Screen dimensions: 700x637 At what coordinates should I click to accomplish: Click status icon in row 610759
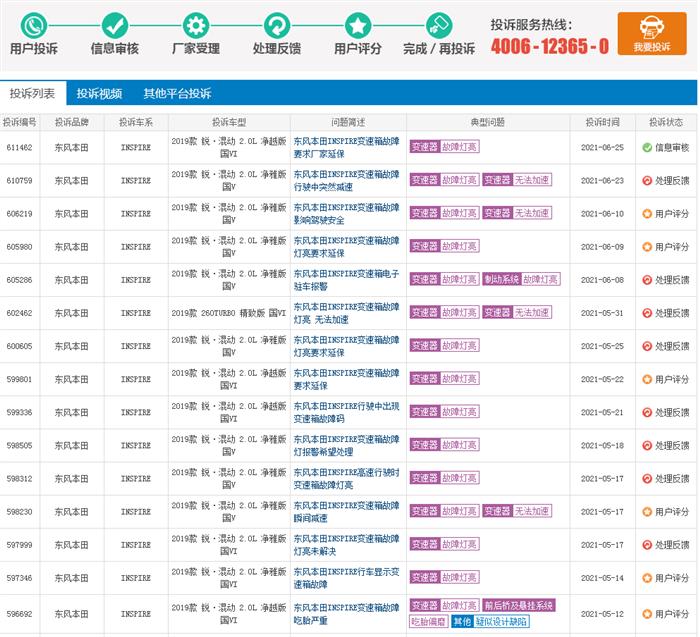647,180
